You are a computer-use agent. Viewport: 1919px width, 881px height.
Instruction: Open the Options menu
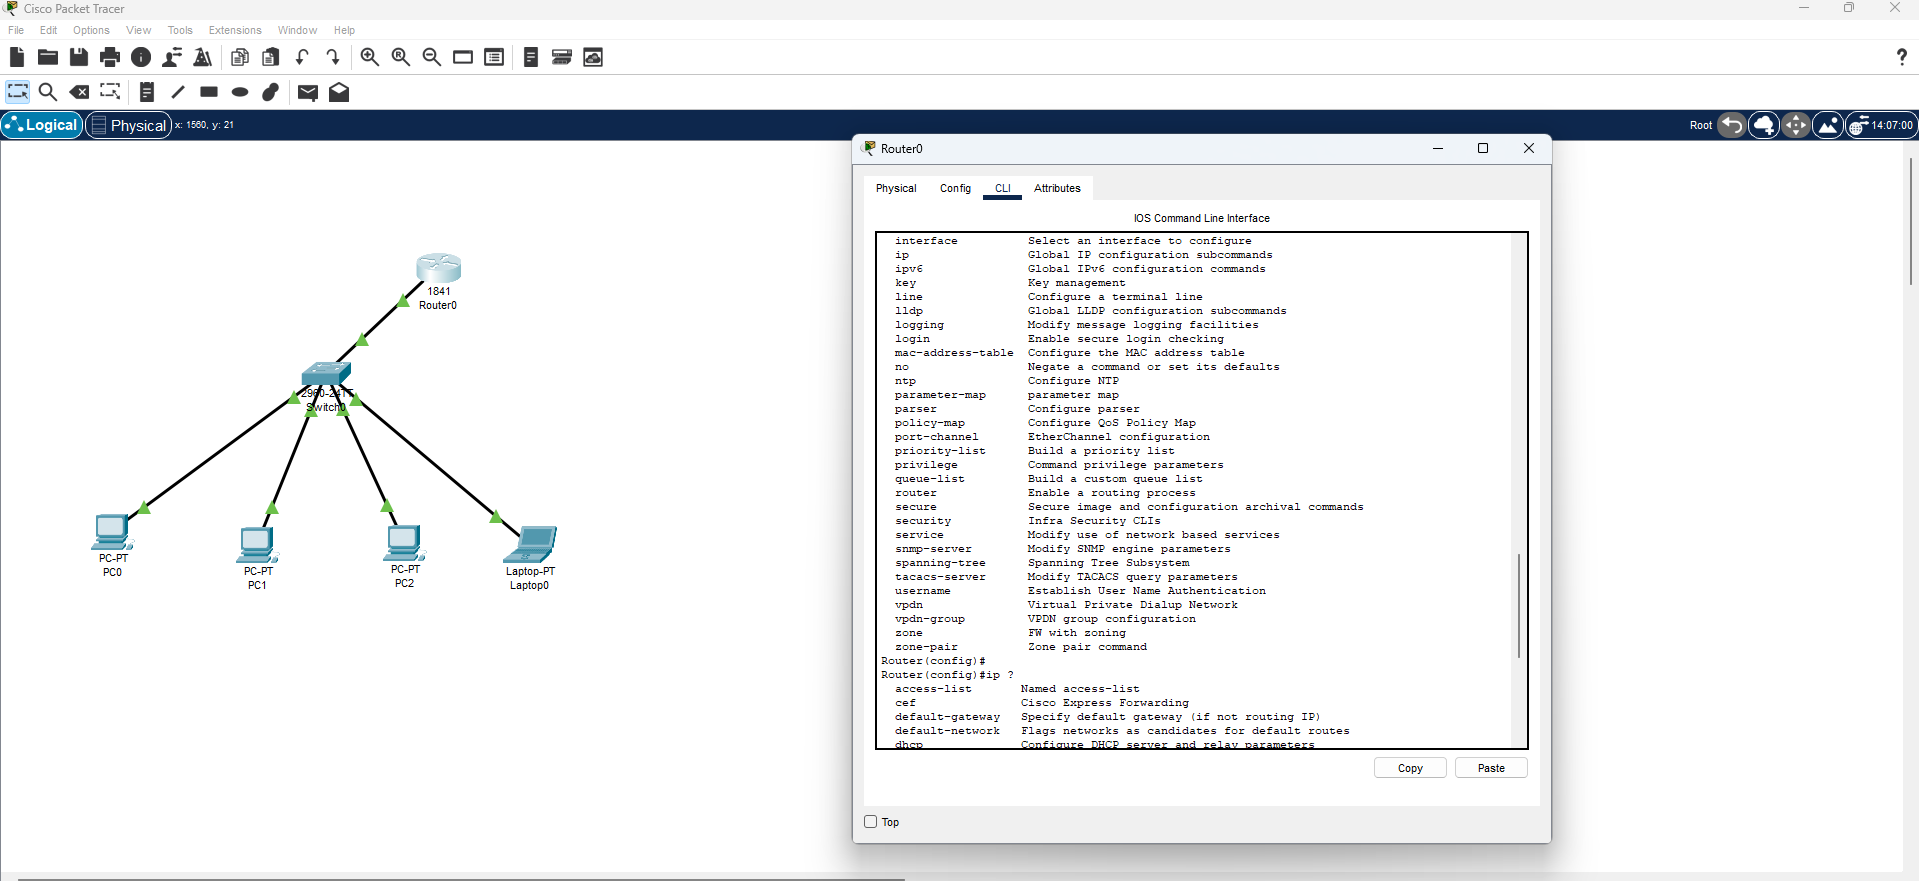point(91,30)
